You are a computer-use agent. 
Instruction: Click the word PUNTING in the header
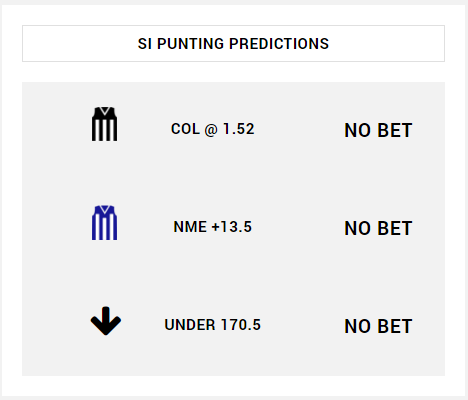(190, 44)
